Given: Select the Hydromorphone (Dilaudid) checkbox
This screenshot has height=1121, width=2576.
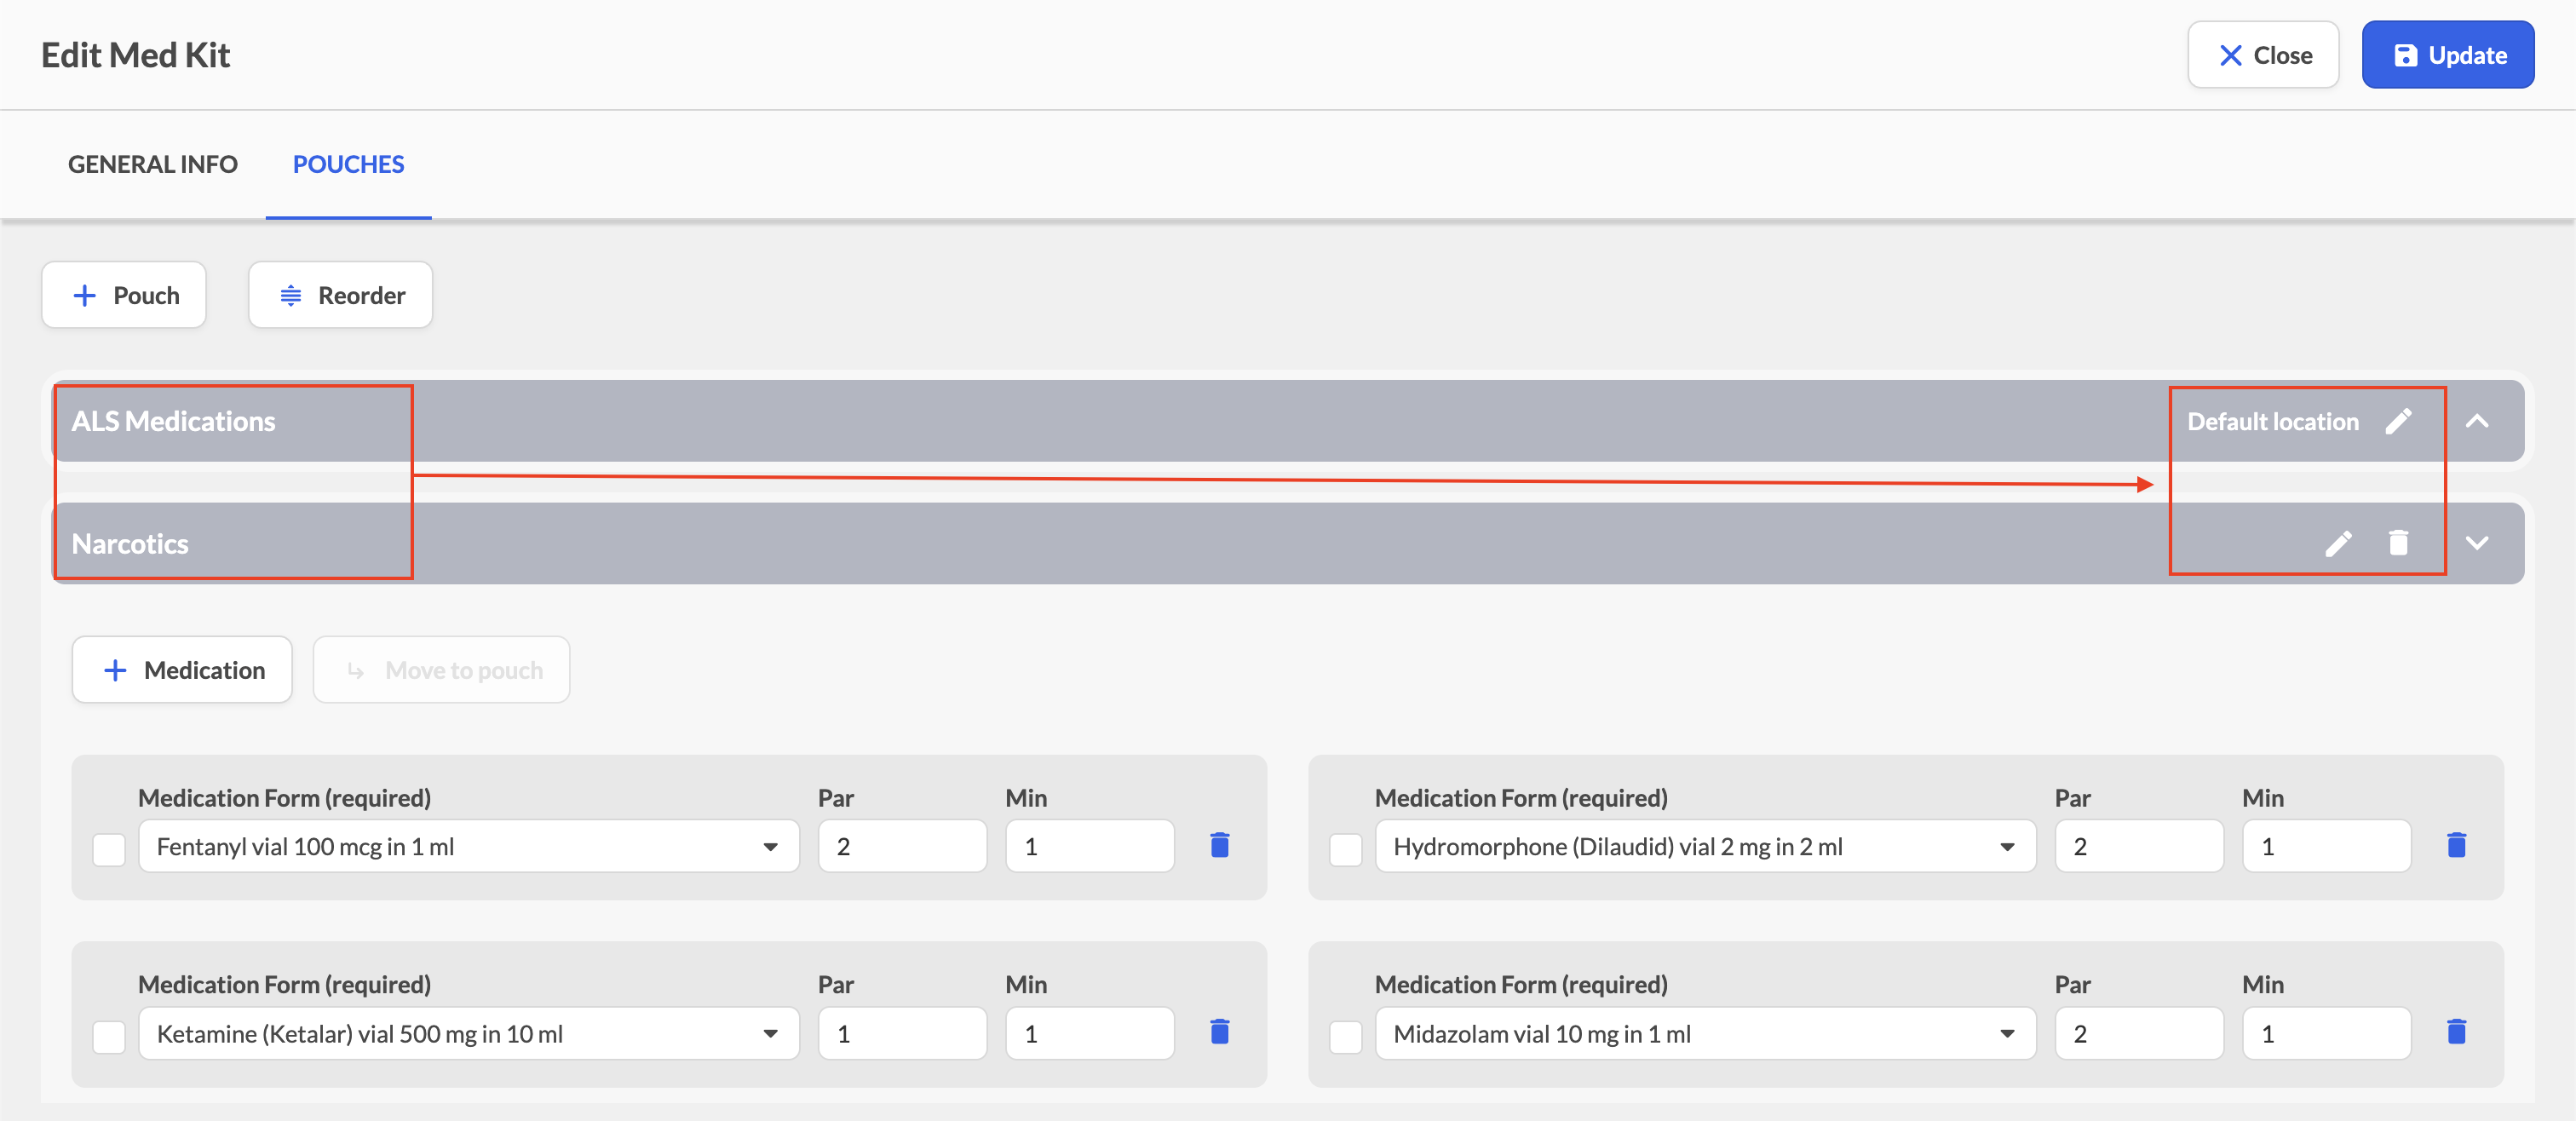Looking at the screenshot, I should tap(1345, 849).
